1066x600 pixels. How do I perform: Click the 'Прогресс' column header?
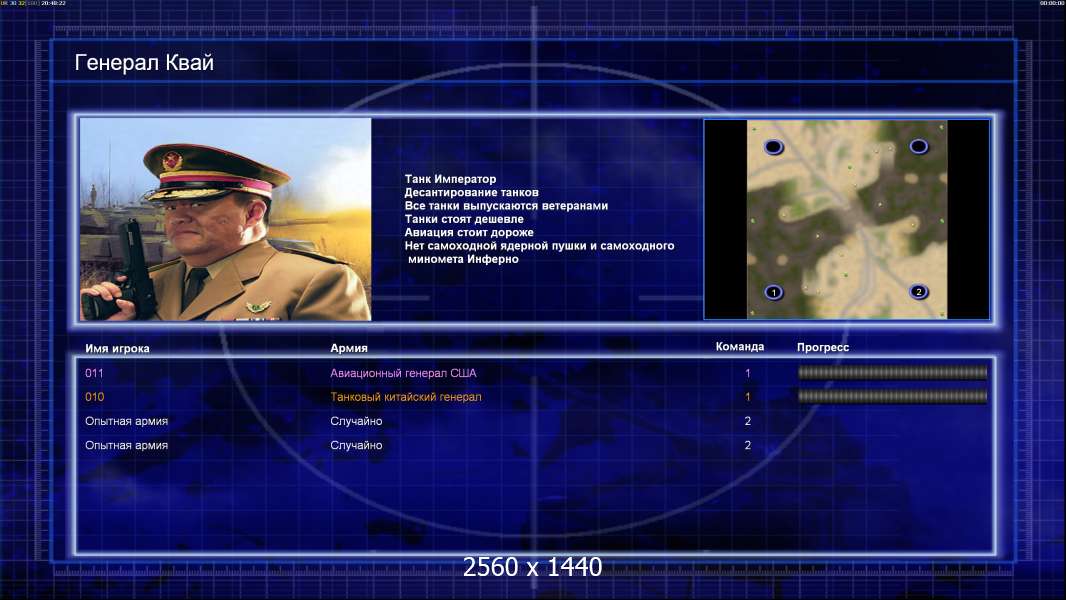(823, 347)
